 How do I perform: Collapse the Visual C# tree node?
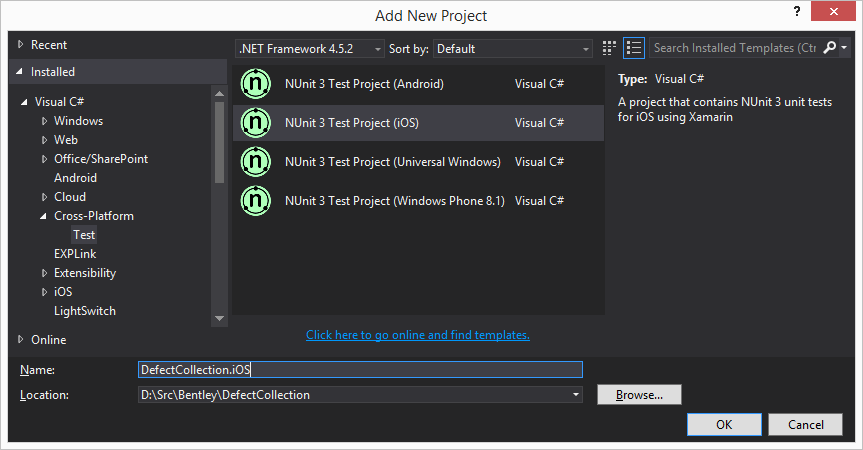pos(24,102)
